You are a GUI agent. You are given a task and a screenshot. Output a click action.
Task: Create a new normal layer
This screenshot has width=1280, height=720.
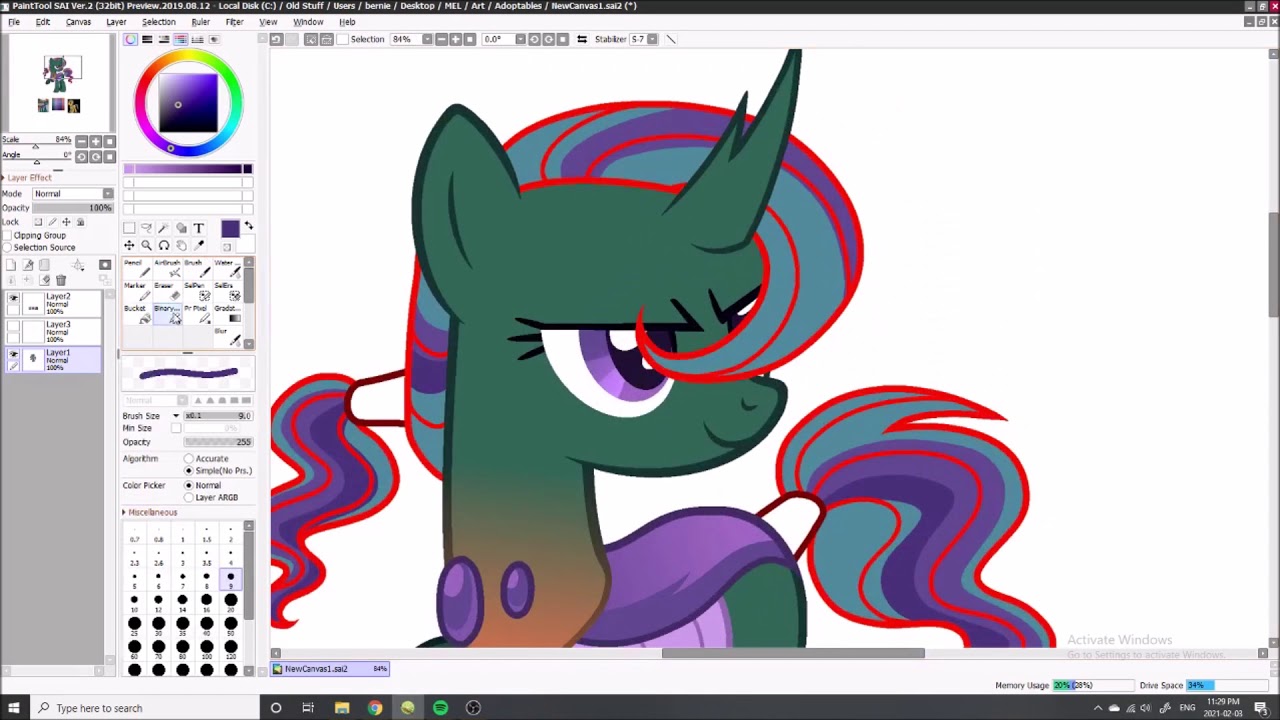tap(11, 265)
